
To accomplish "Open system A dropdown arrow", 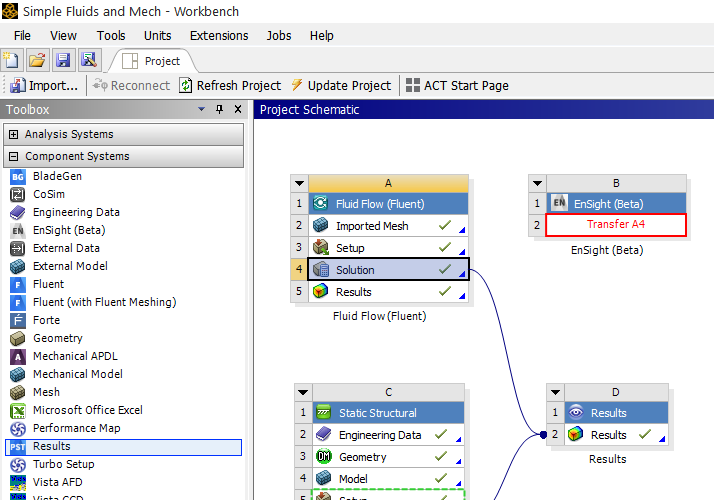I will coord(299,183).
